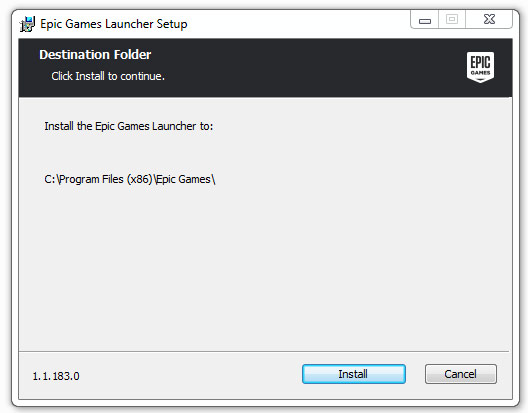Click the blank gray content area
The image size is (528, 413).
[x=266, y=266]
